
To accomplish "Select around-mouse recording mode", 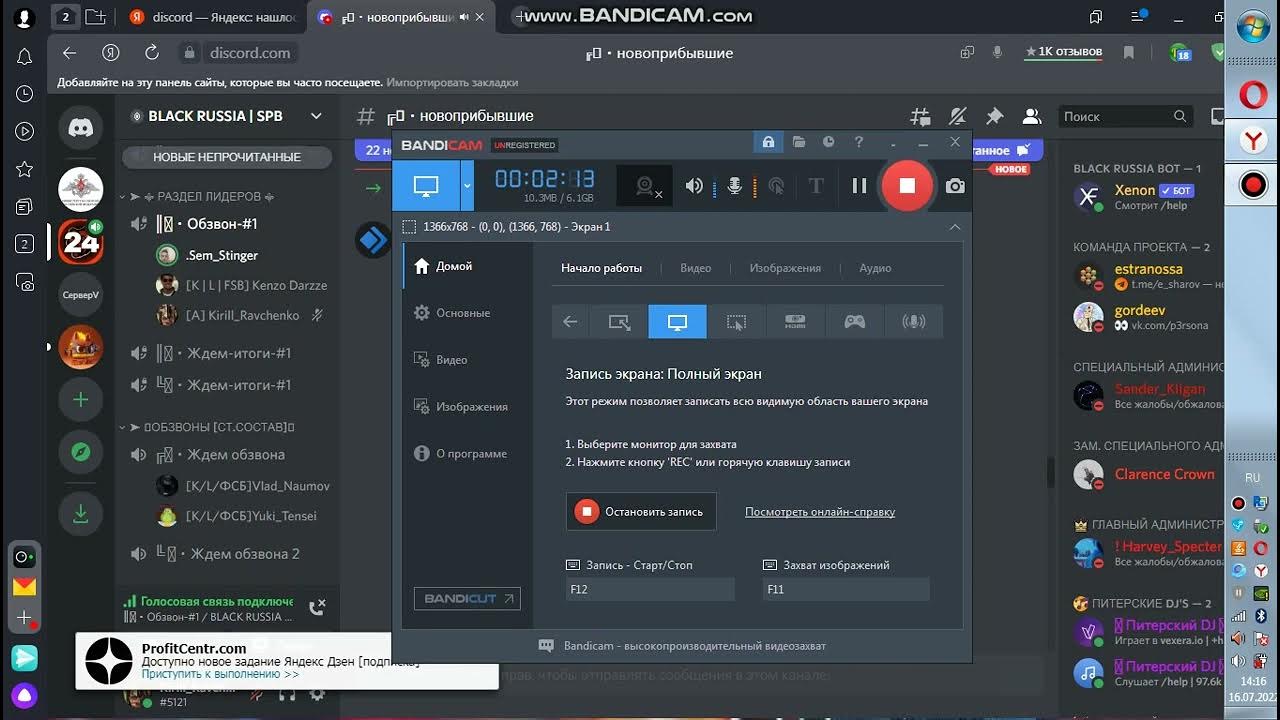I will point(736,322).
